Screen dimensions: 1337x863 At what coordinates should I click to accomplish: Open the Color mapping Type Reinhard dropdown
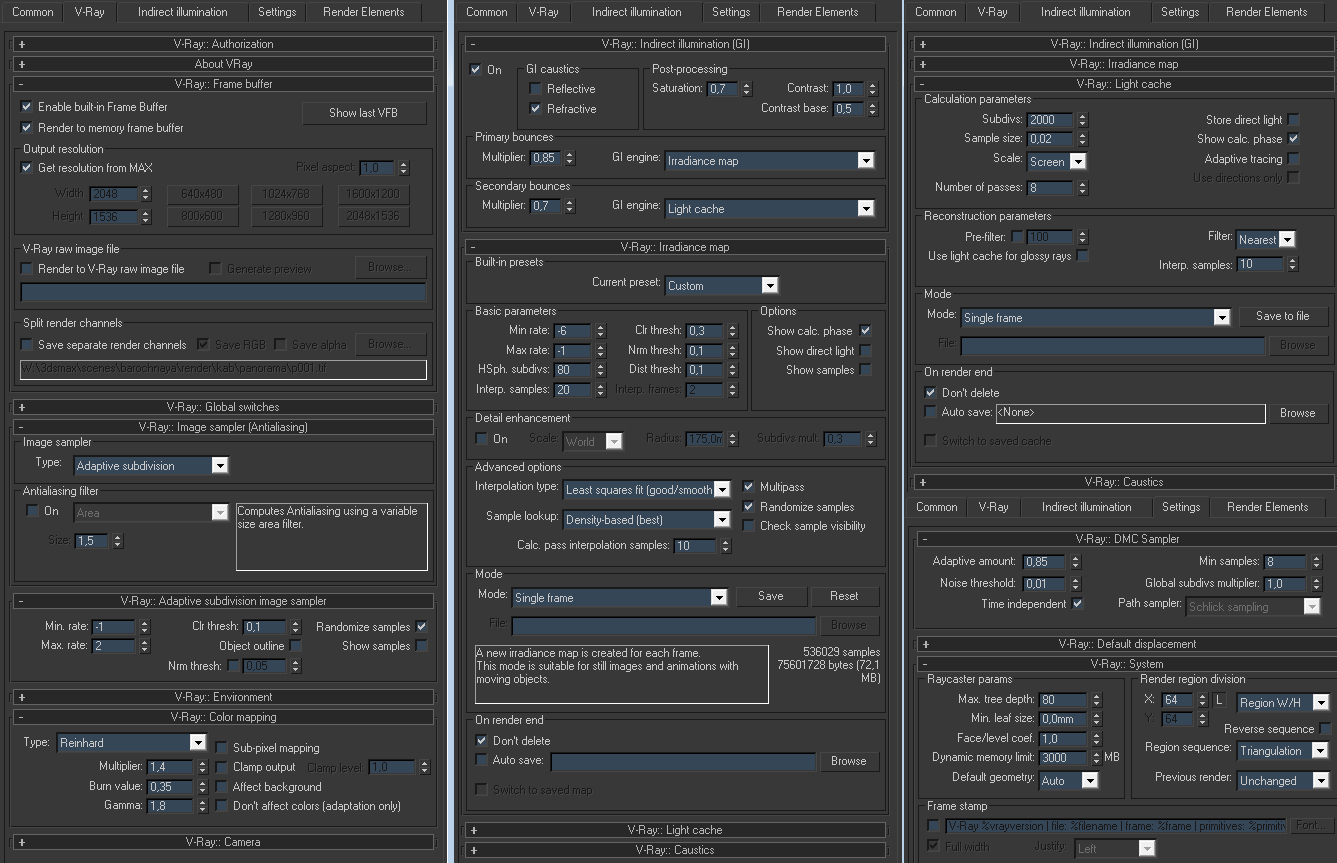point(131,743)
